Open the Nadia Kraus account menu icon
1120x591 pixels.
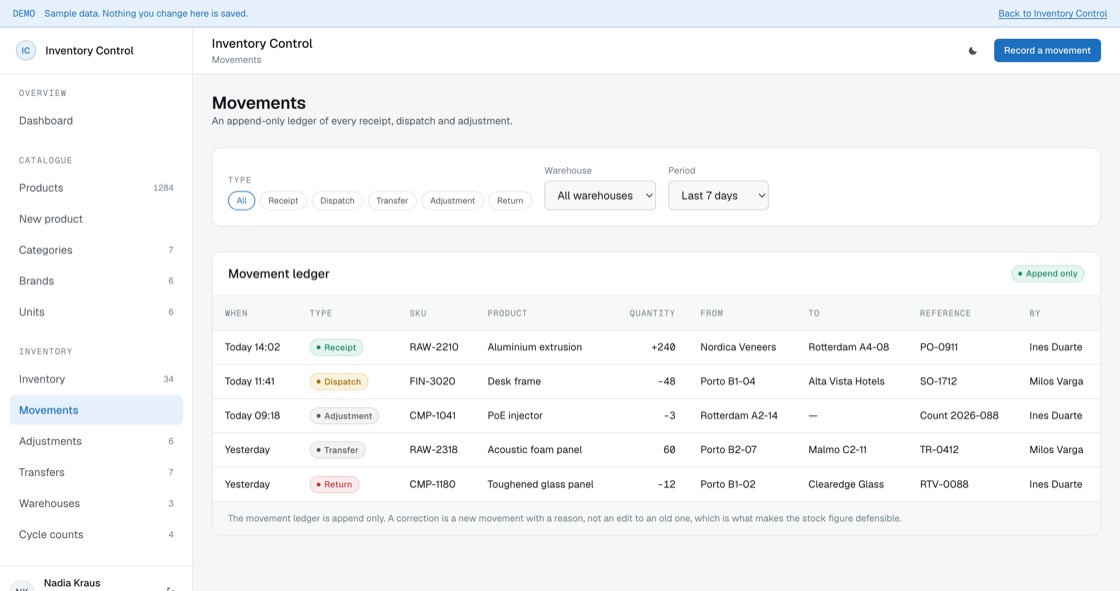tap(169, 588)
